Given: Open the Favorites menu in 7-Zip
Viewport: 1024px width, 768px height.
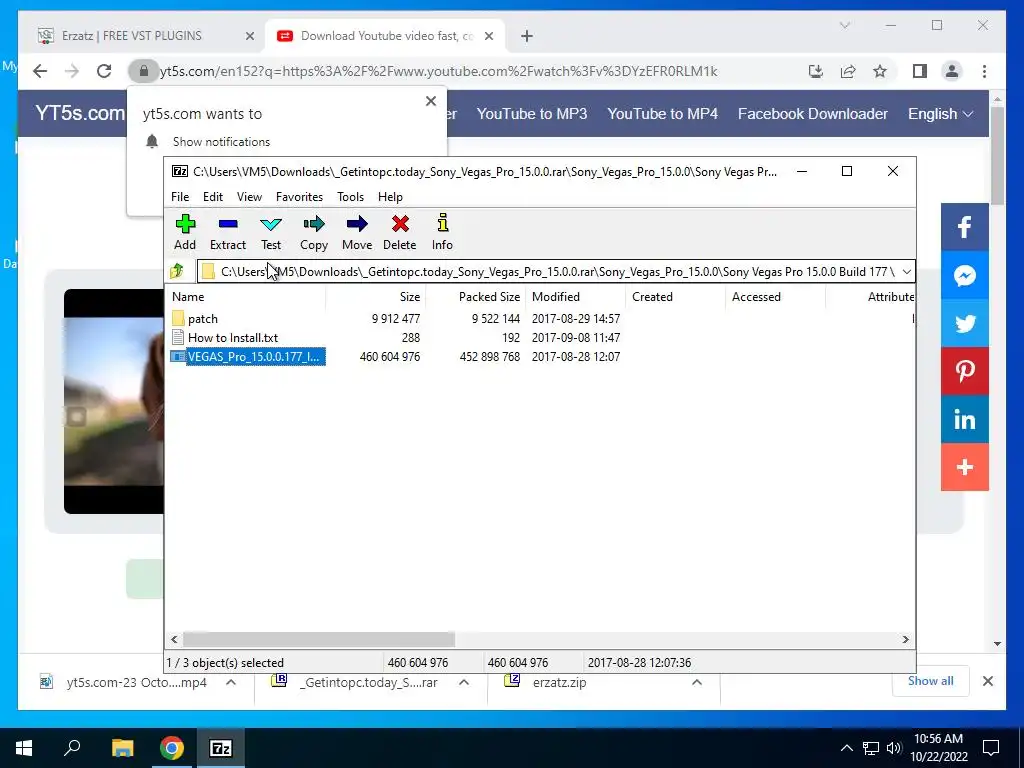Looking at the screenshot, I should pos(299,197).
